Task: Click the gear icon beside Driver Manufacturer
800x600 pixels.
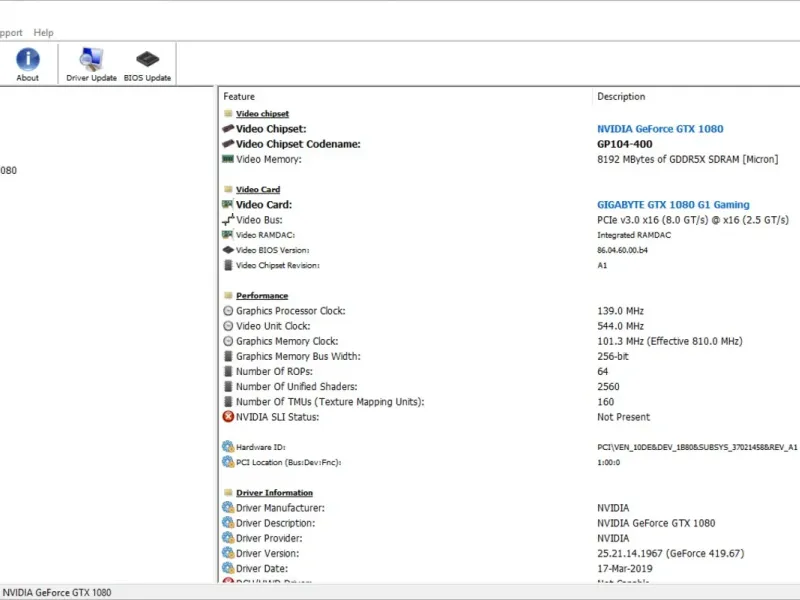Action: pyautogui.click(x=228, y=508)
